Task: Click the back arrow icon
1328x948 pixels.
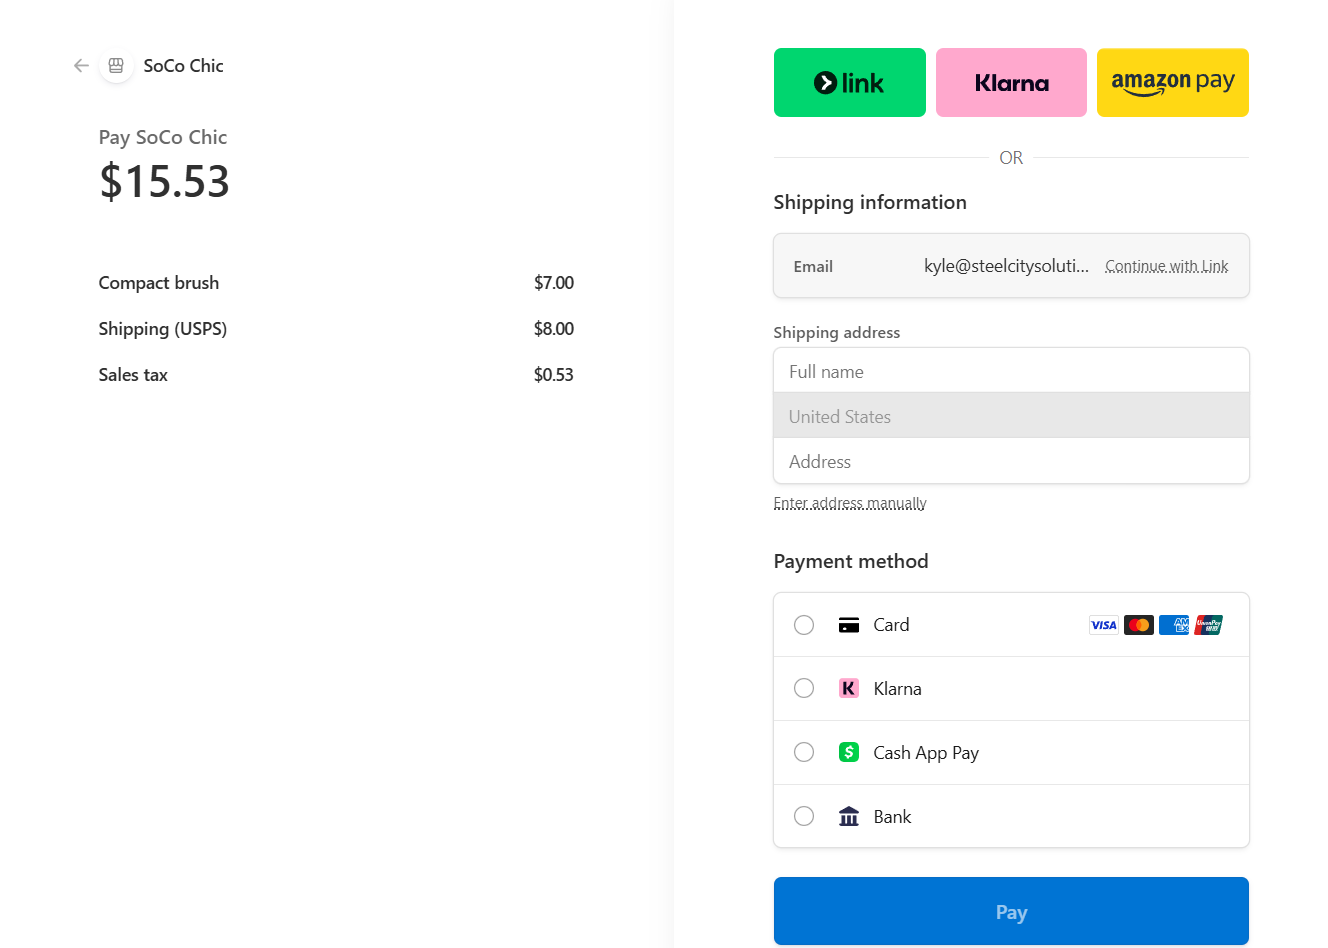Action: tap(81, 66)
